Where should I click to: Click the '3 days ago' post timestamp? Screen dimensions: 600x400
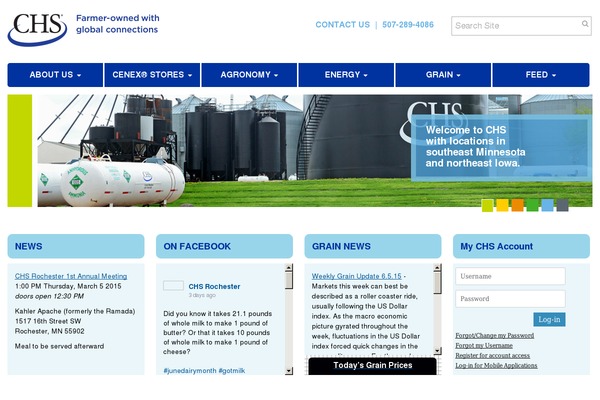click(x=202, y=295)
